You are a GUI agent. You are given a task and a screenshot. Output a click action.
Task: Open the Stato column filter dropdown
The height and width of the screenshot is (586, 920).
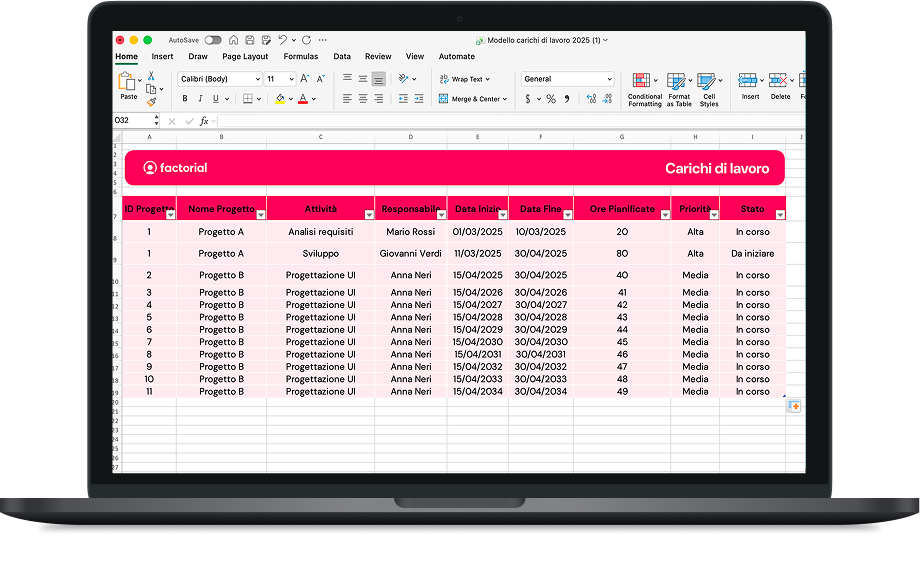[780, 214]
